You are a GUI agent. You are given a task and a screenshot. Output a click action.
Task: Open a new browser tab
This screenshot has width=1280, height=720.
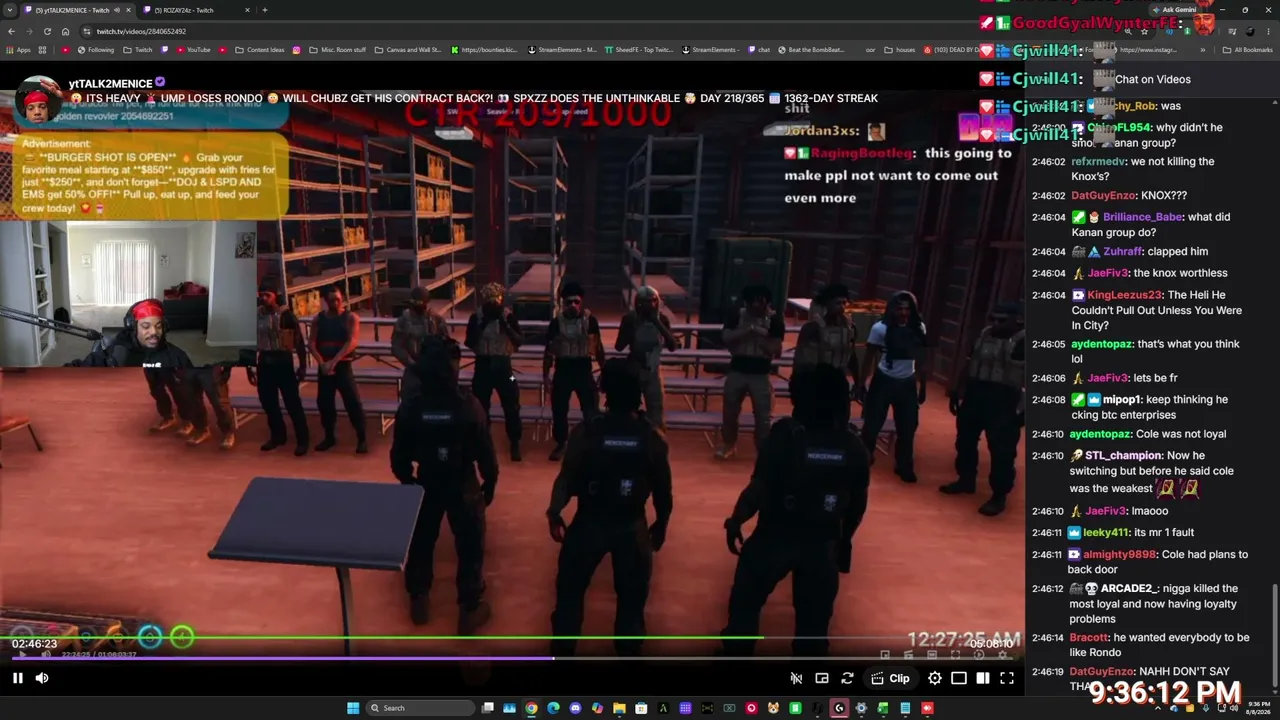[x=265, y=10]
